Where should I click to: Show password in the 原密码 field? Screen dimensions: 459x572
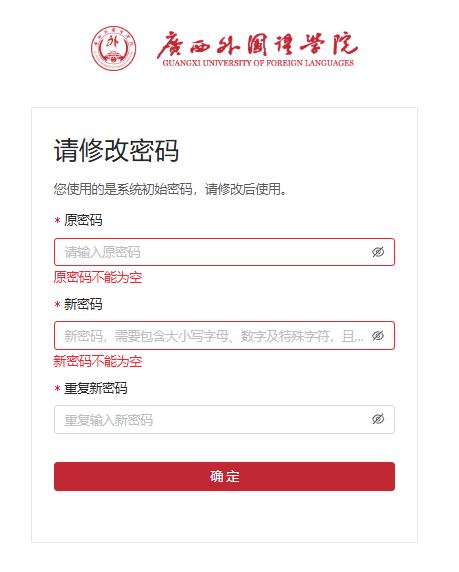[378, 252]
